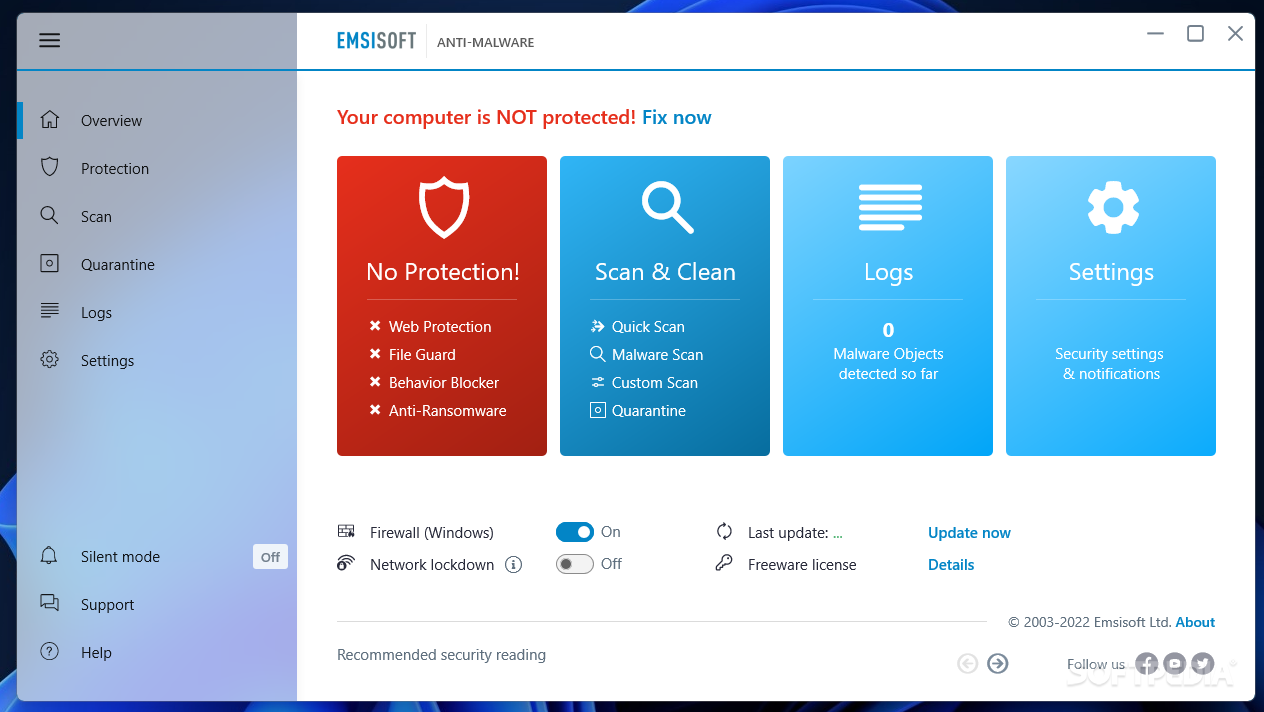The height and width of the screenshot is (712, 1264).
Task: Click Recommended security reading text
Action: click(x=441, y=655)
